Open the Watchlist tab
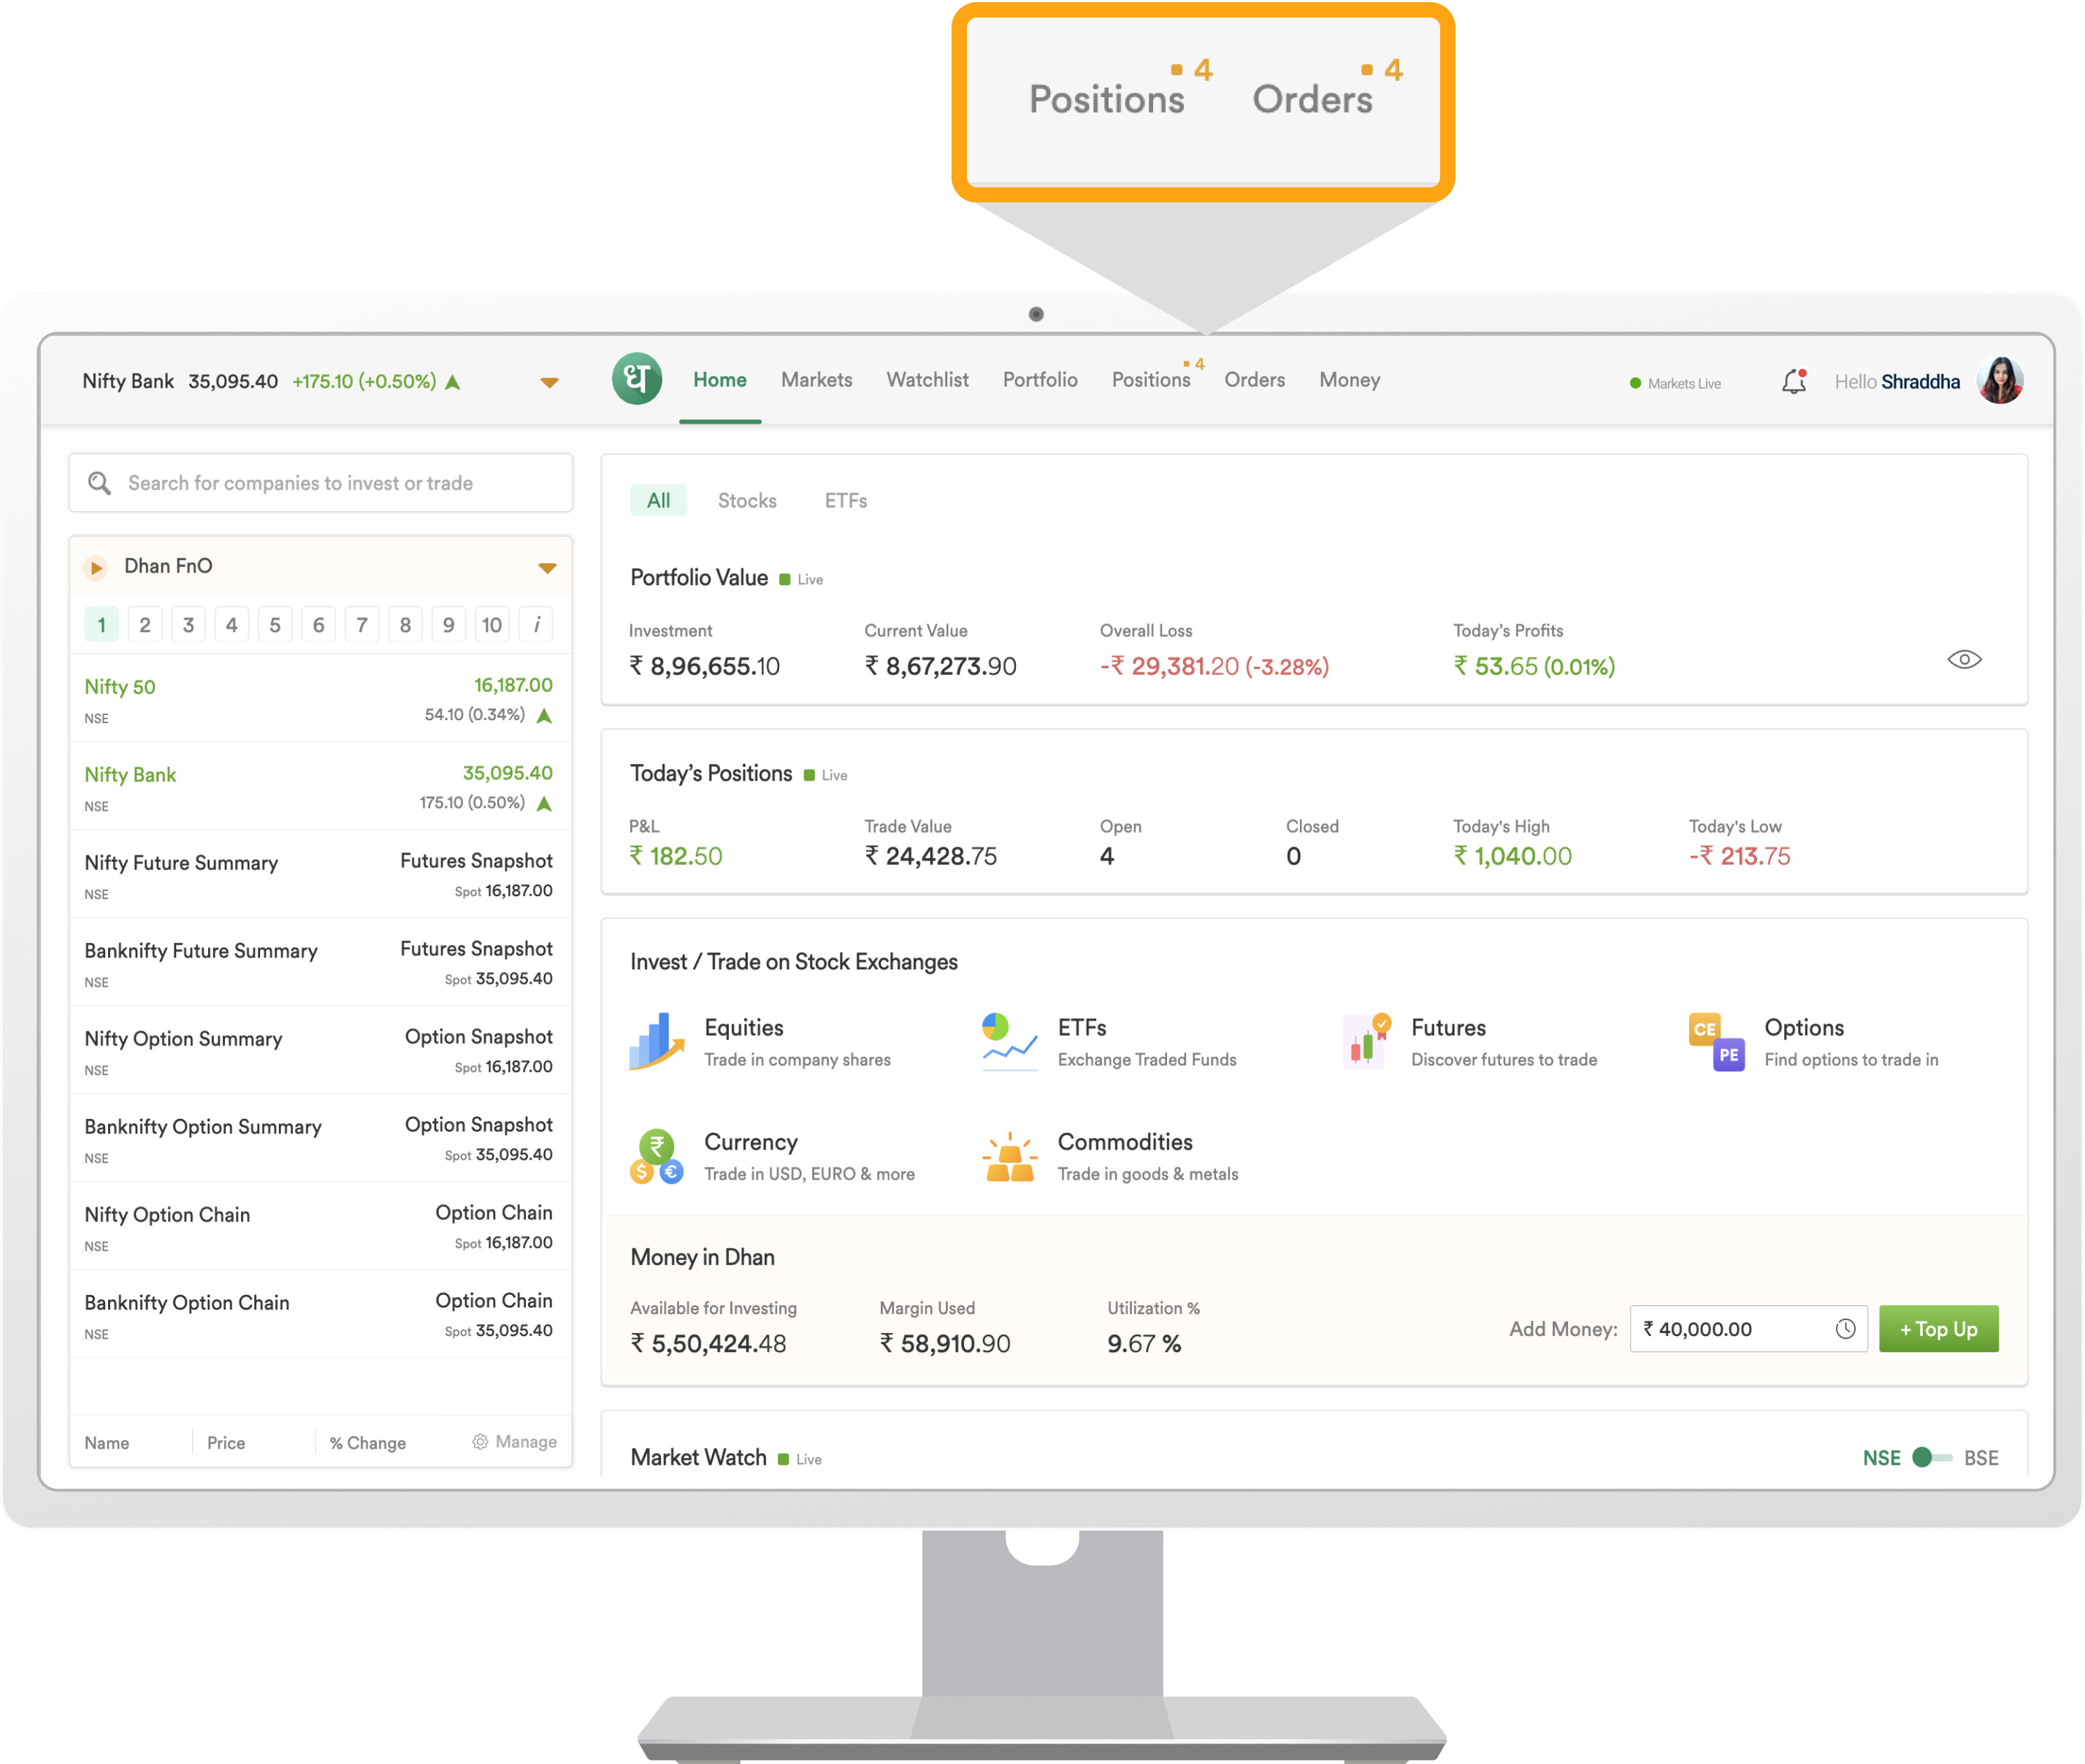2085x1764 pixels. click(928, 380)
